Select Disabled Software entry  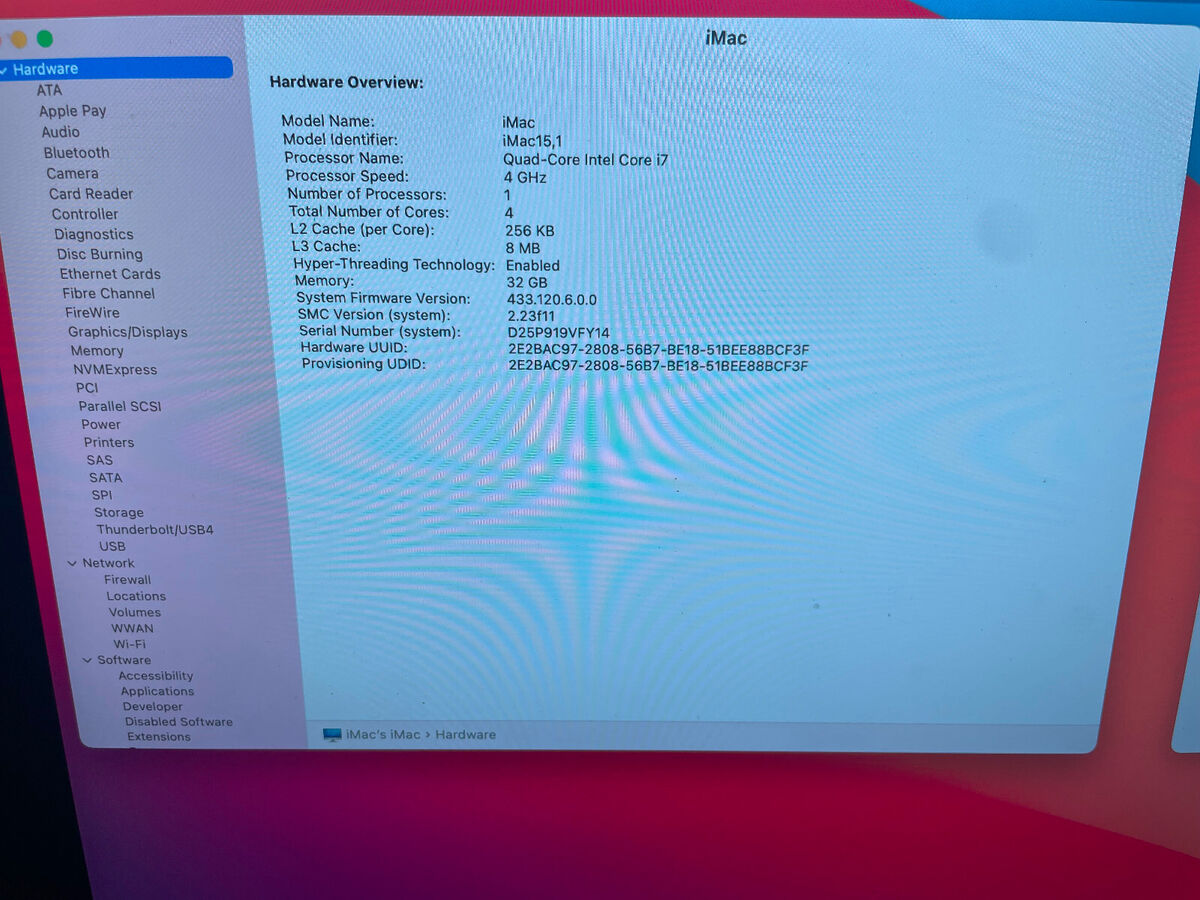179,722
